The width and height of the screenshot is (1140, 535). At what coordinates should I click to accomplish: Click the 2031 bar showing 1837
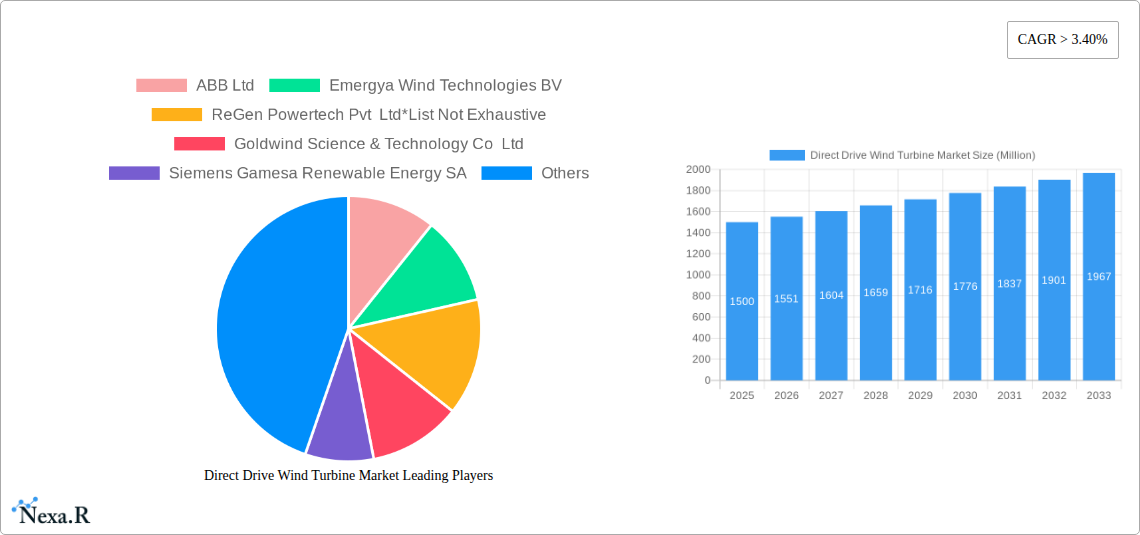tap(1009, 284)
